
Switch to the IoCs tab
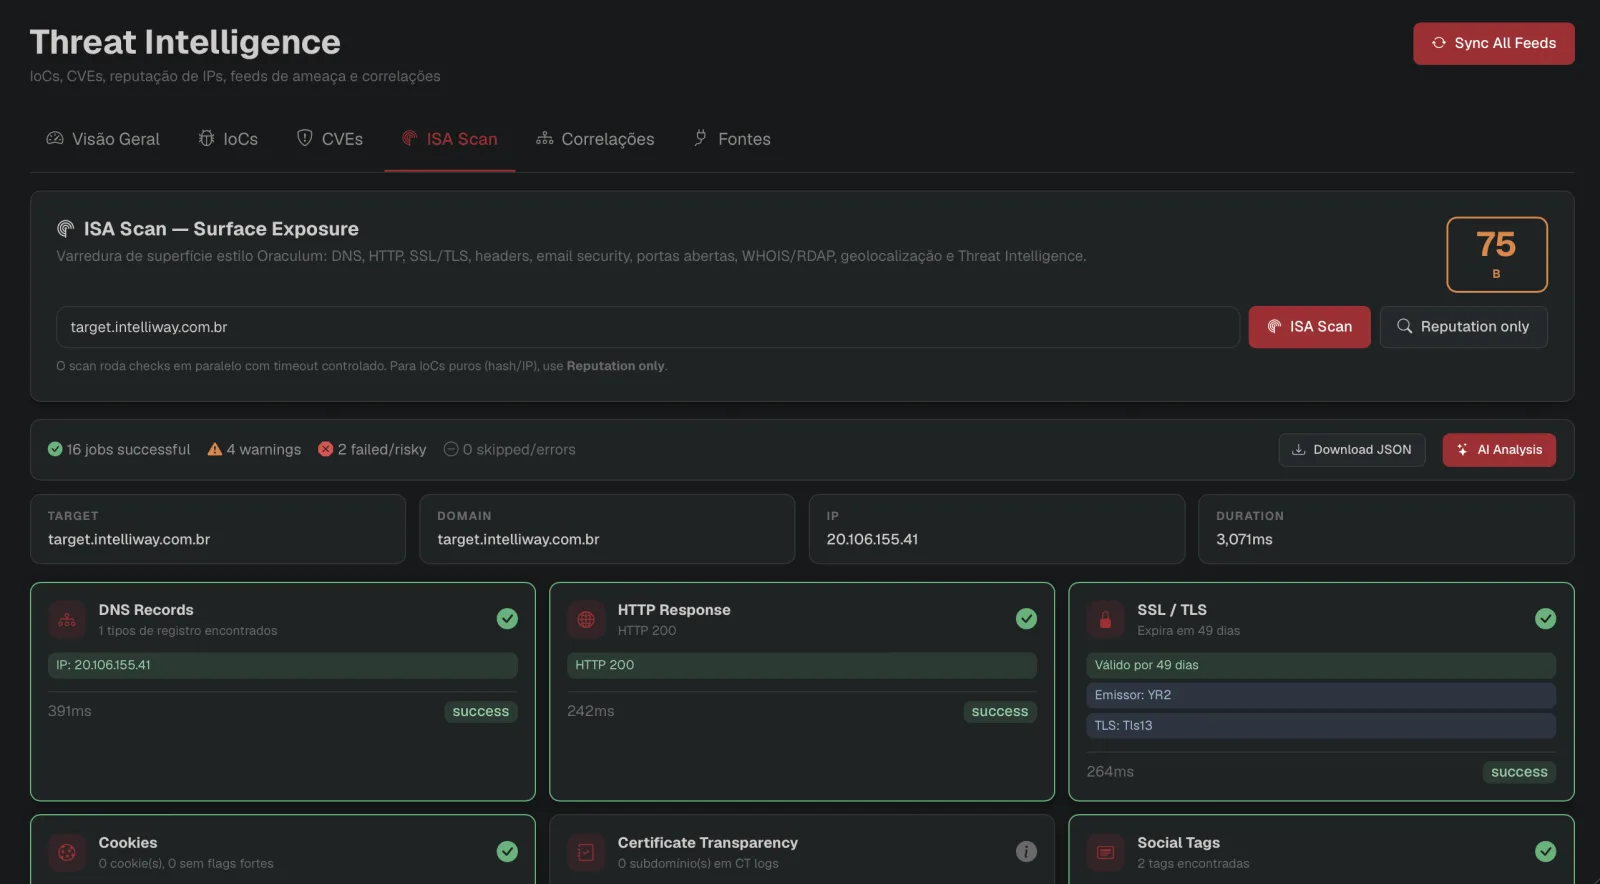(228, 139)
